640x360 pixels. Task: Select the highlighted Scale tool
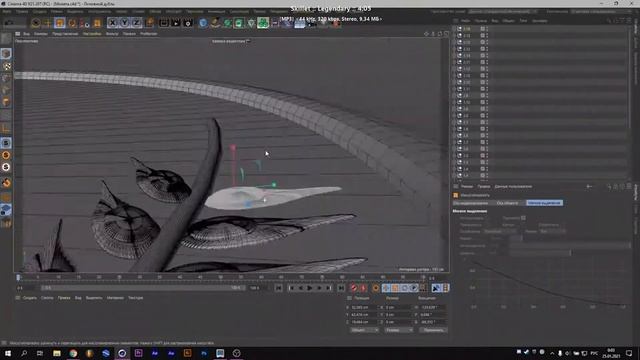[60, 23]
